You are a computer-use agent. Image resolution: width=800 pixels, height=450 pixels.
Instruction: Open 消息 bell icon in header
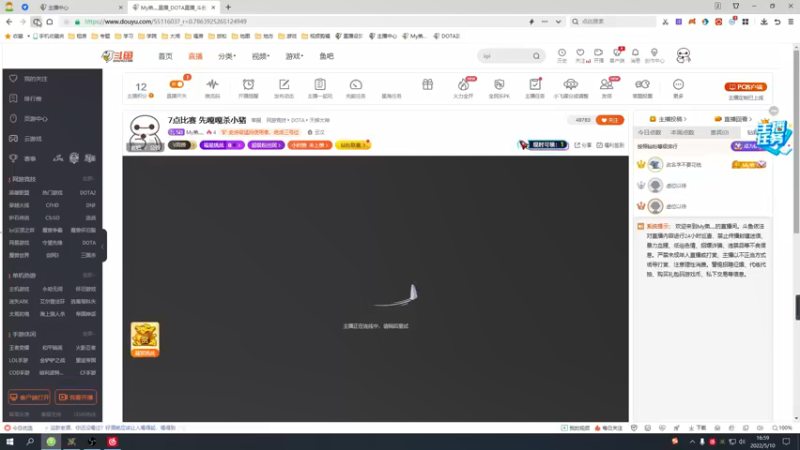pos(635,55)
